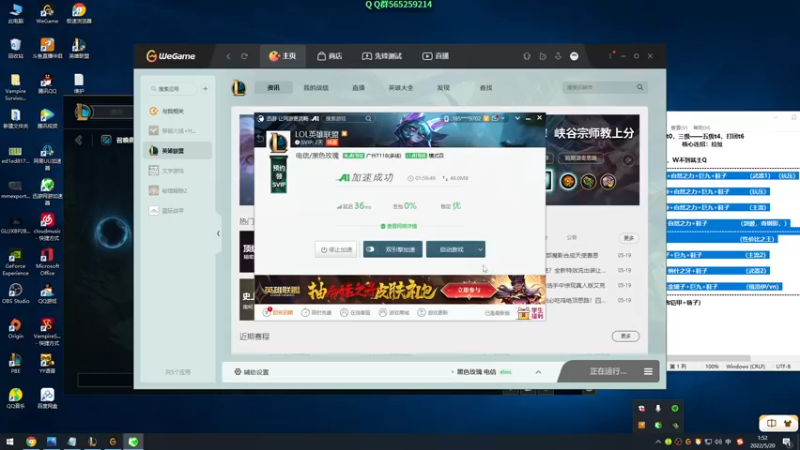Click the summoner search field in WeGame
This screenshot has width=800, height=450.
coord(598,87)
